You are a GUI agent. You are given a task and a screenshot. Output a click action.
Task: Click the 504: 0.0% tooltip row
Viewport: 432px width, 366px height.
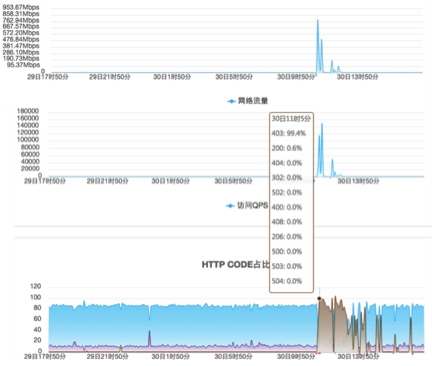point(287,281)
